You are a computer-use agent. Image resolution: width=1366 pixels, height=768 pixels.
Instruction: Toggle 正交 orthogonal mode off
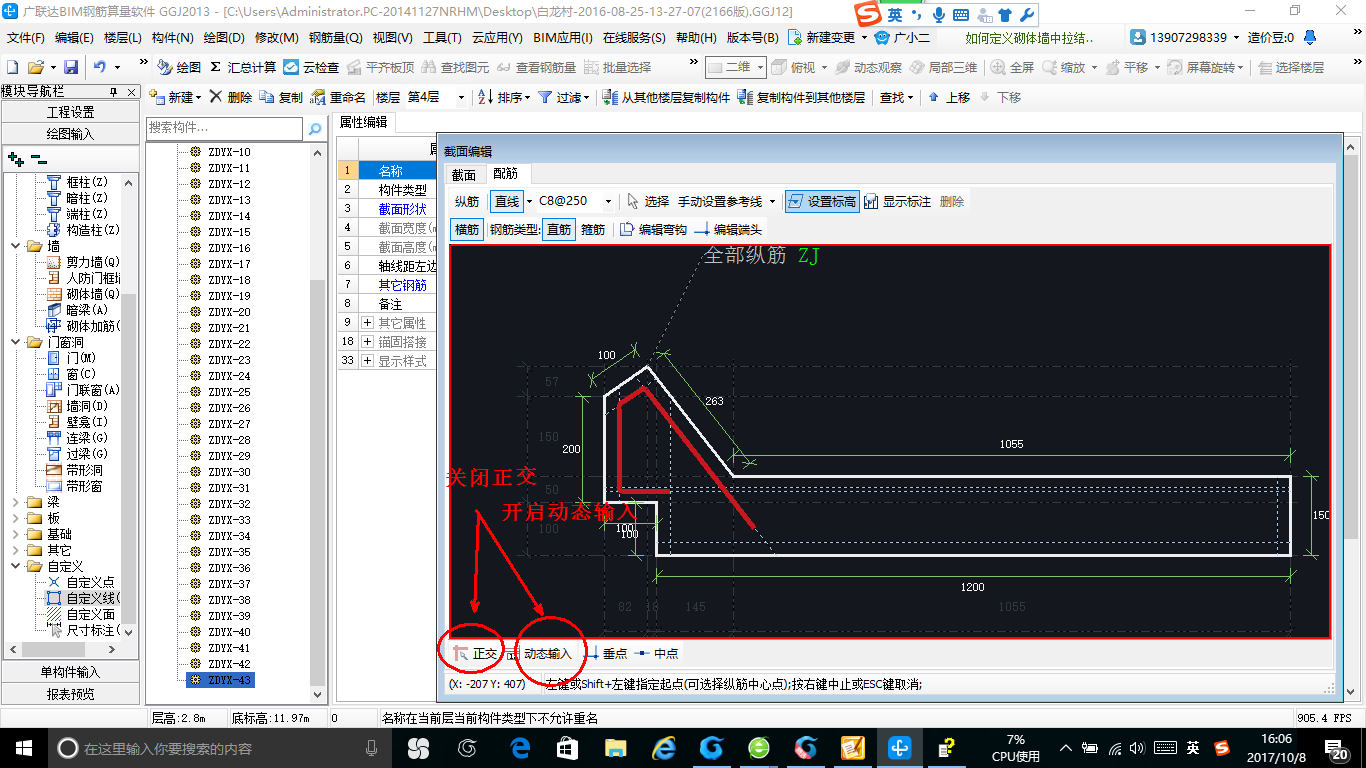click(476, 654)
